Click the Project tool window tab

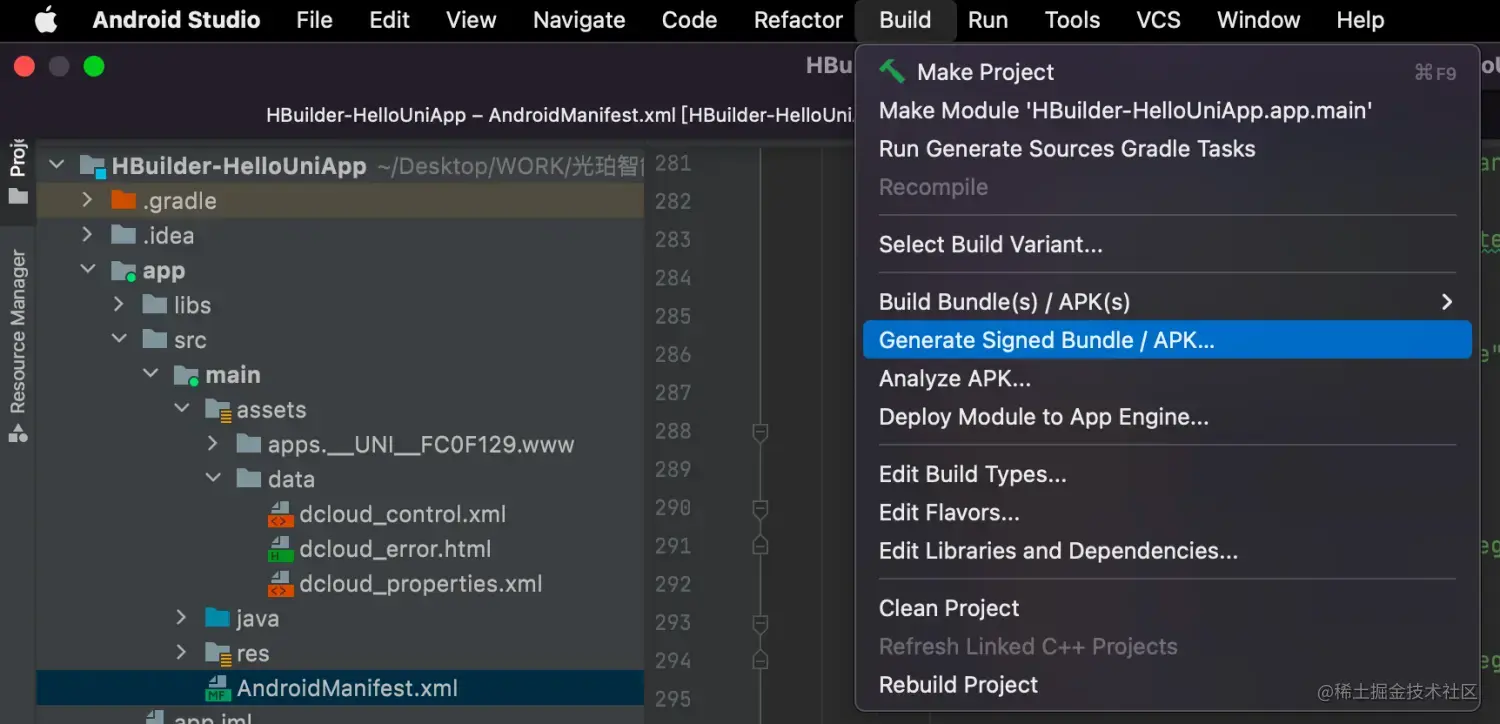tap(18, 170)
